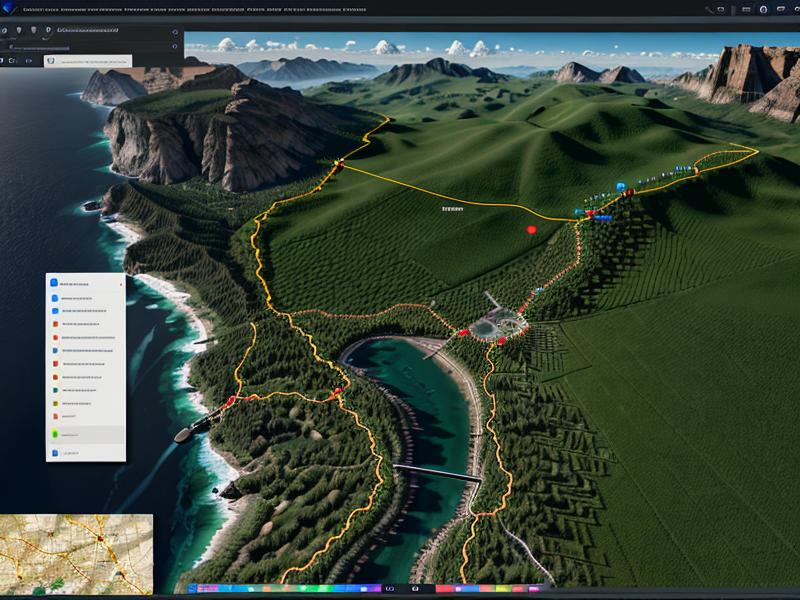Select the red waypoint at the cliffside trail junction

tap(338, 162)
